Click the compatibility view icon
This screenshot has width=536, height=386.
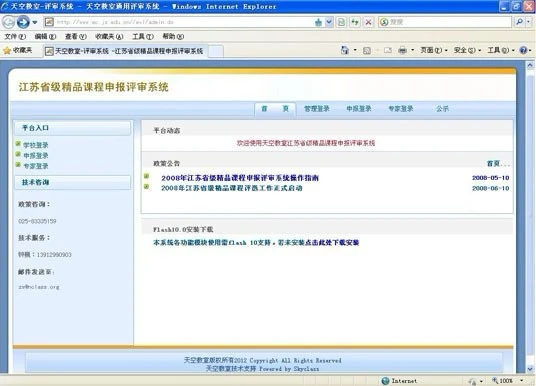341,22
